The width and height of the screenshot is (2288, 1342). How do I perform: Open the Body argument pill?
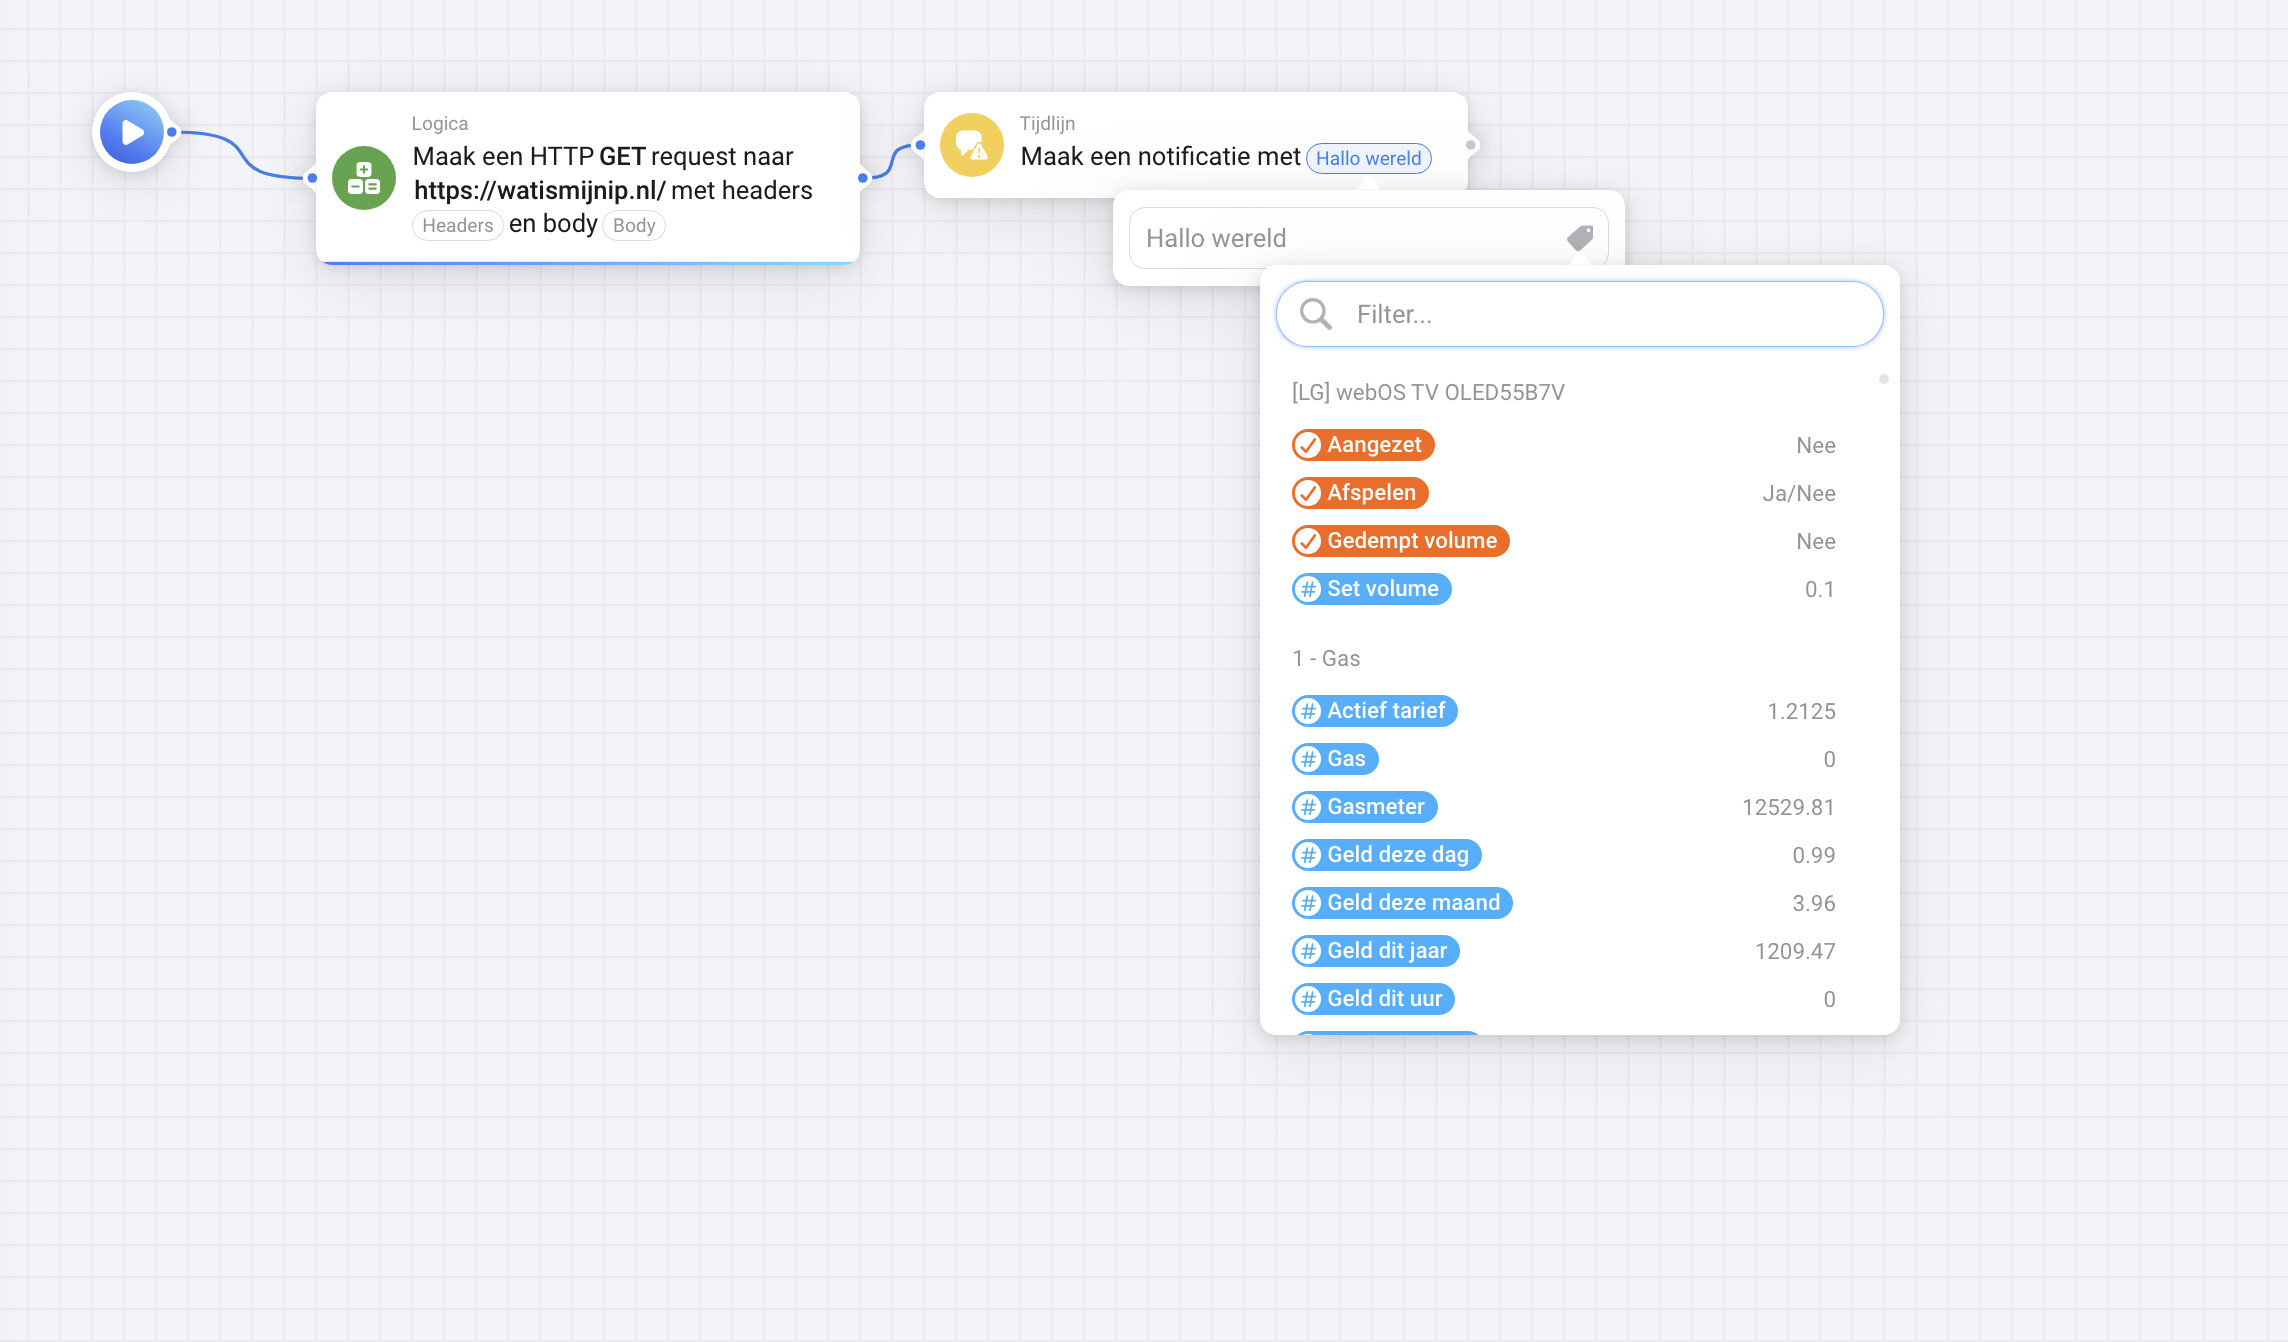[x=634, y=226]
